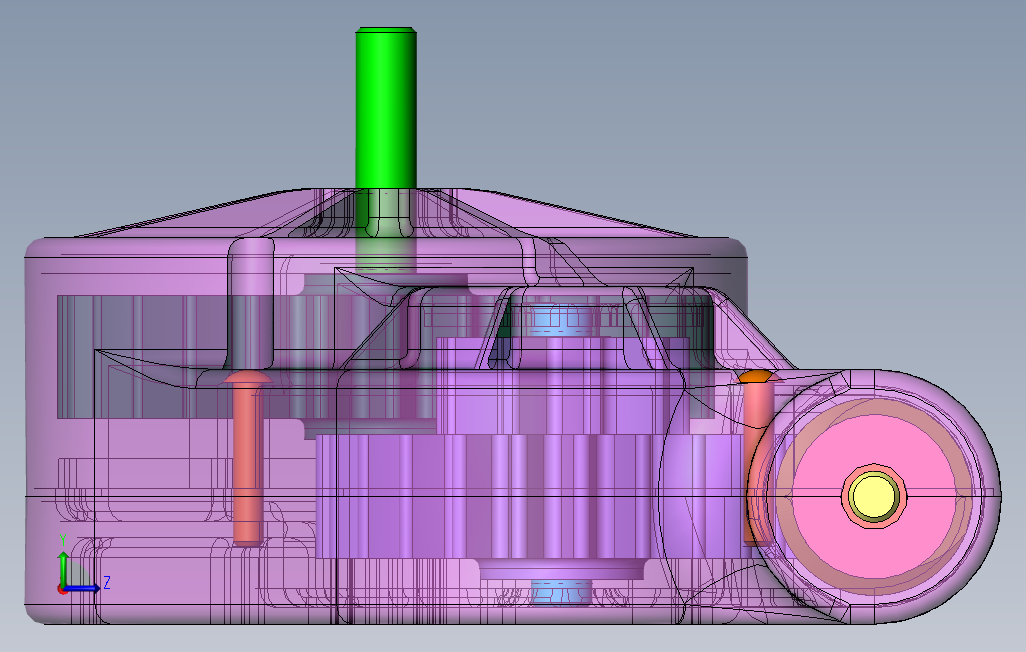Click the blue Z axis of the triad

click(82, 589)
